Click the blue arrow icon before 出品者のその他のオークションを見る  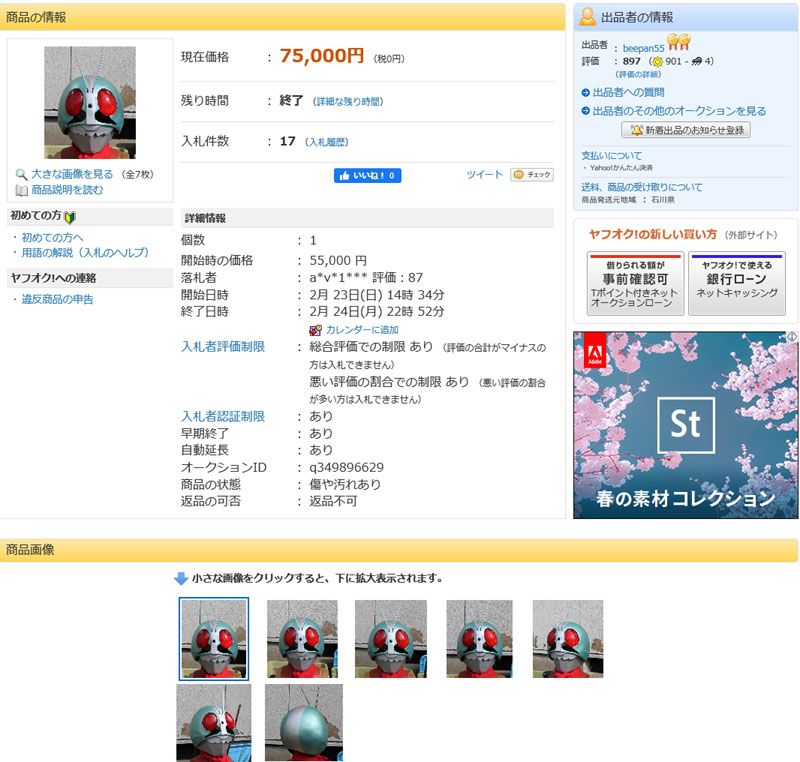586,111
